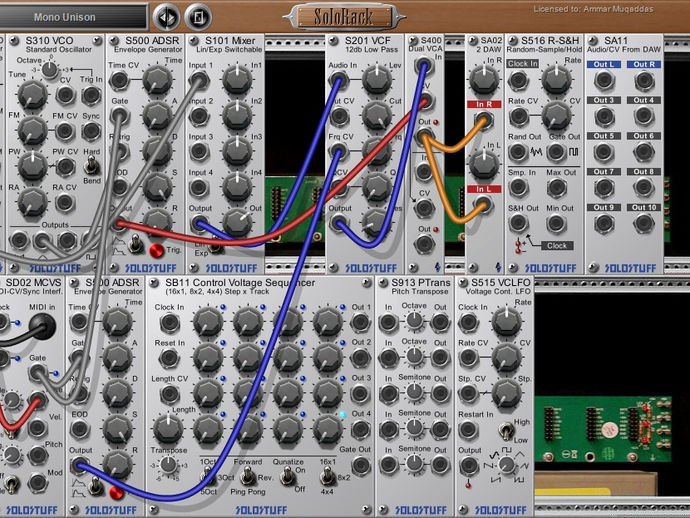Click the S101 Mixer Input 2 jack
The height and width of the screenshot is (518, 690).
(199, 116)
